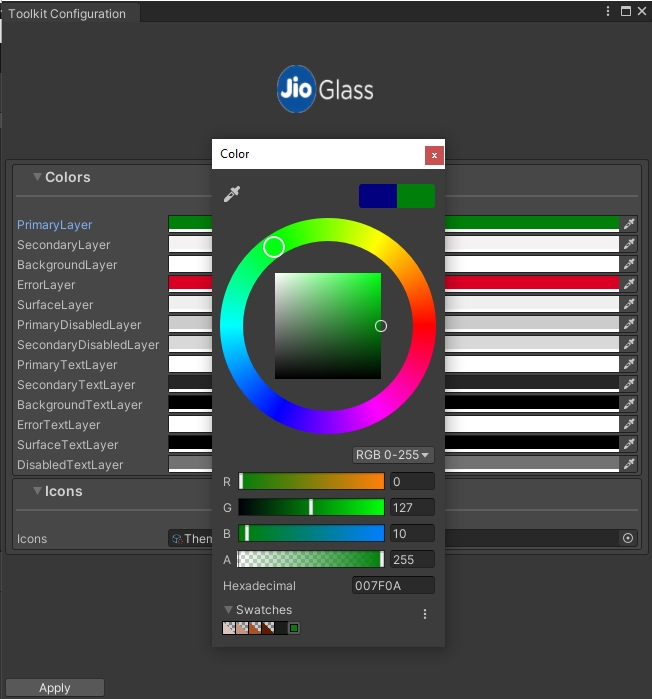Screen dimensions: 652x699
Task: Click the ErrorLayer red color bar
Action: point(530,284)
